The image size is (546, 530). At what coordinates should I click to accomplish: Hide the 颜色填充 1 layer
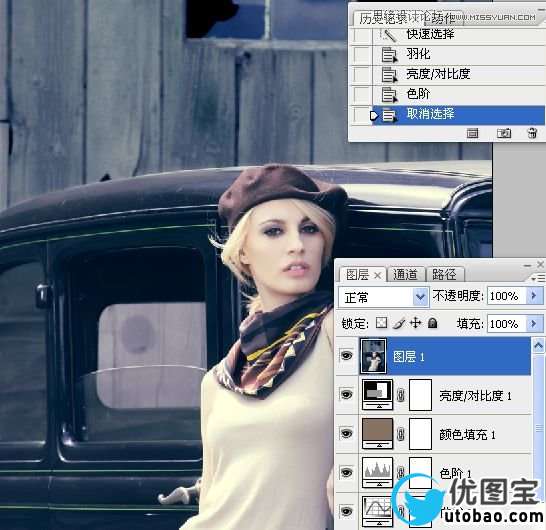(346, 434)
